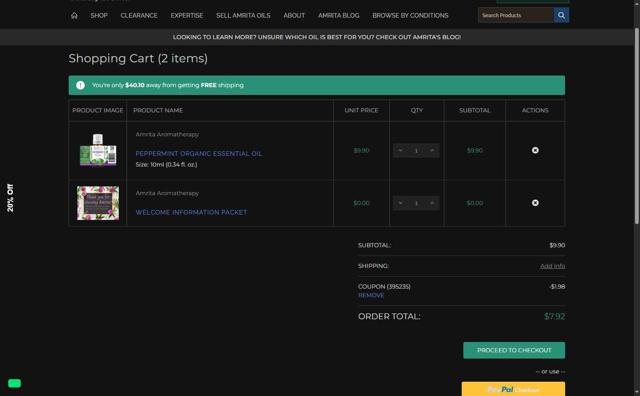
Task: Click Amrita Aromatherapy brand above Peppermint oil
Action: 167,134
